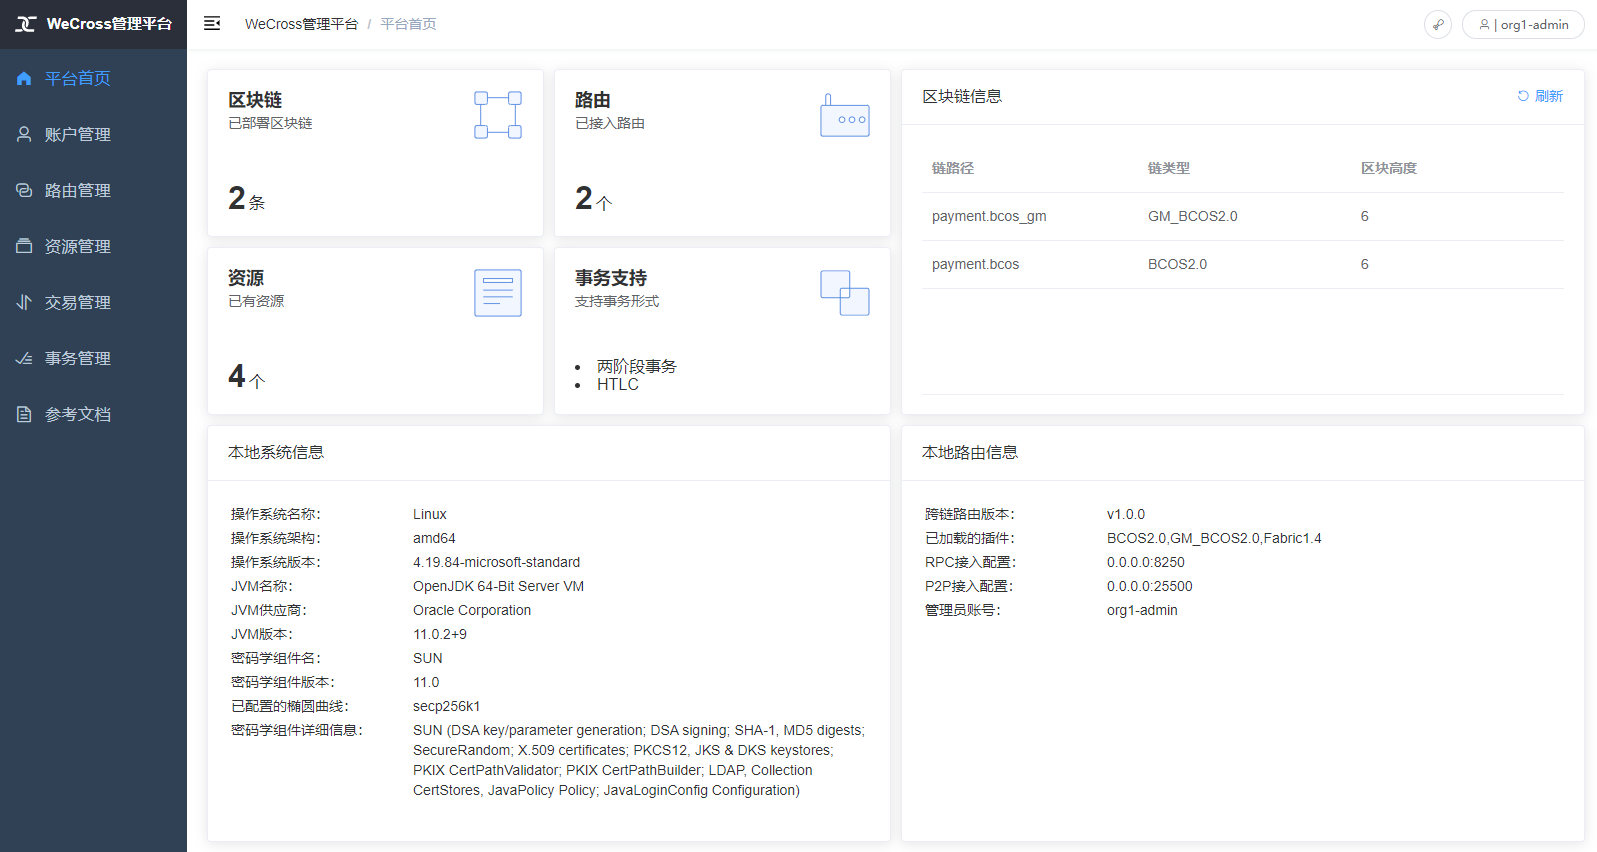Click the 链类型 column header
The height and width of the screenshot is (852, 1597).
pos(1169,168)
